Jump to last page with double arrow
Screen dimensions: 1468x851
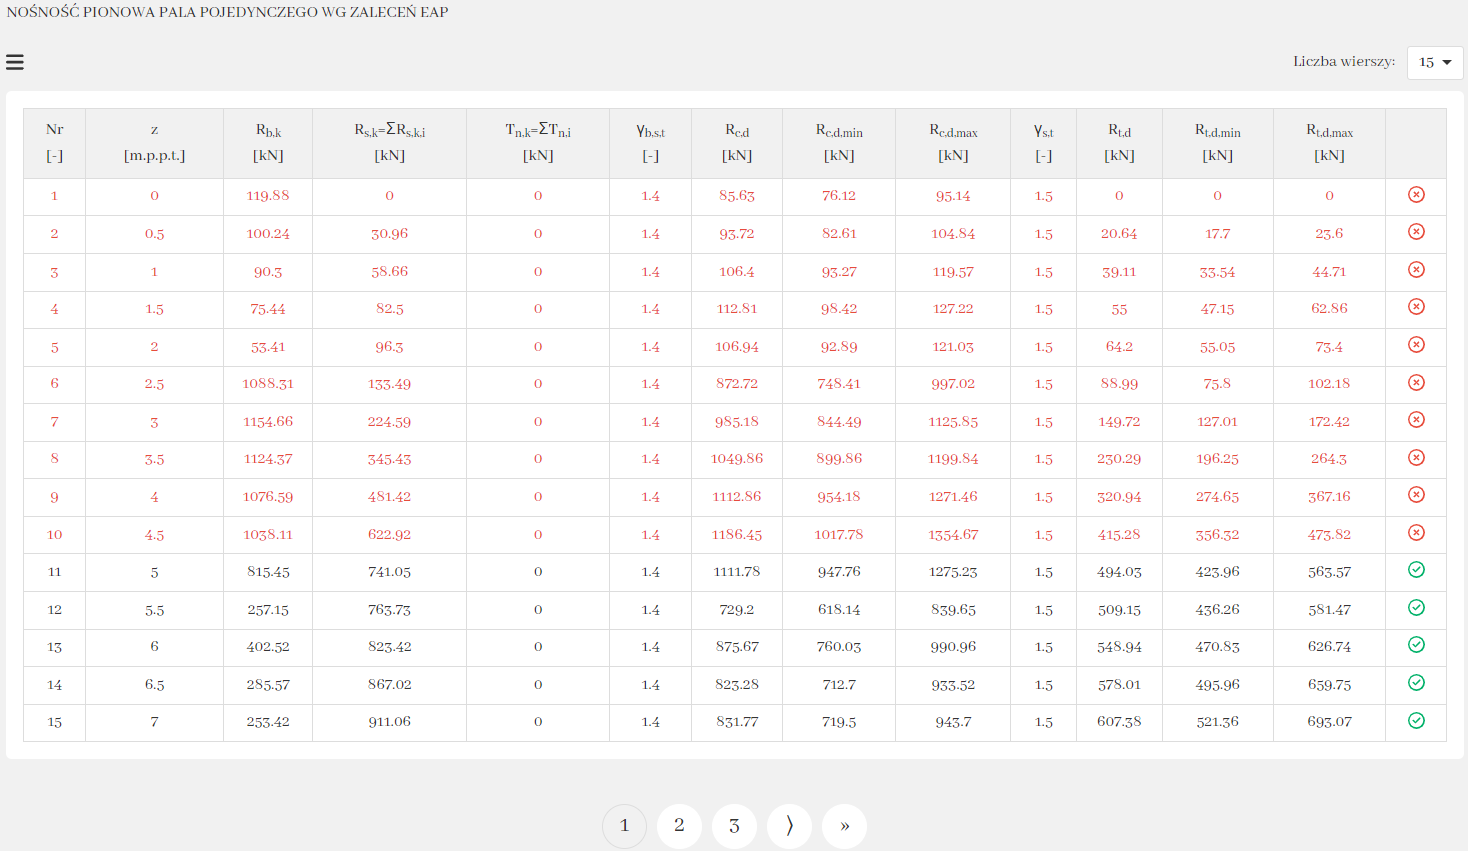[x=844, y=826]
